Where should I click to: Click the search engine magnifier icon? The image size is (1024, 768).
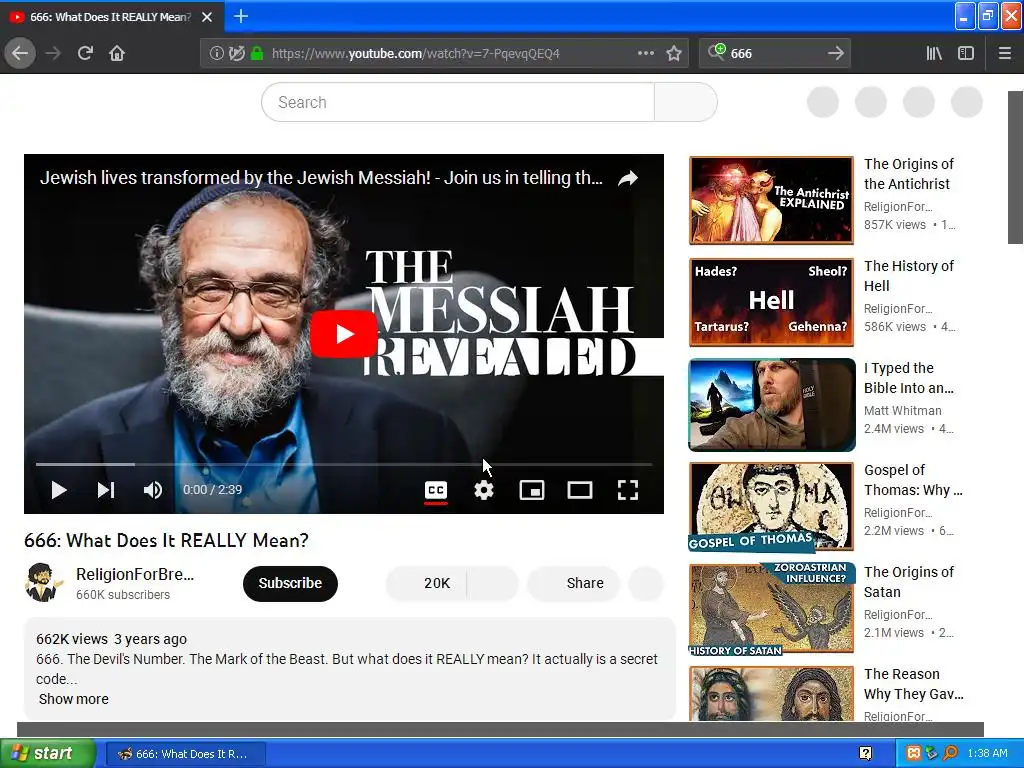coord(716,52)
